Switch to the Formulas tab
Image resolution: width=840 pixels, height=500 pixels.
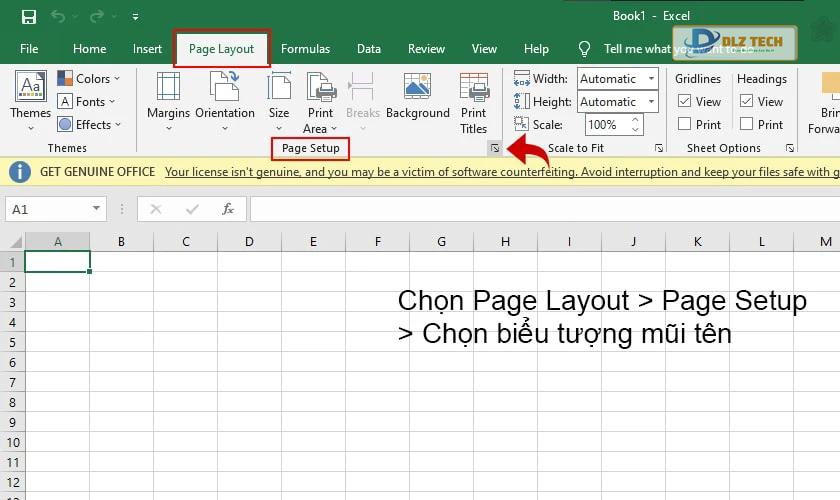(305, 49)
